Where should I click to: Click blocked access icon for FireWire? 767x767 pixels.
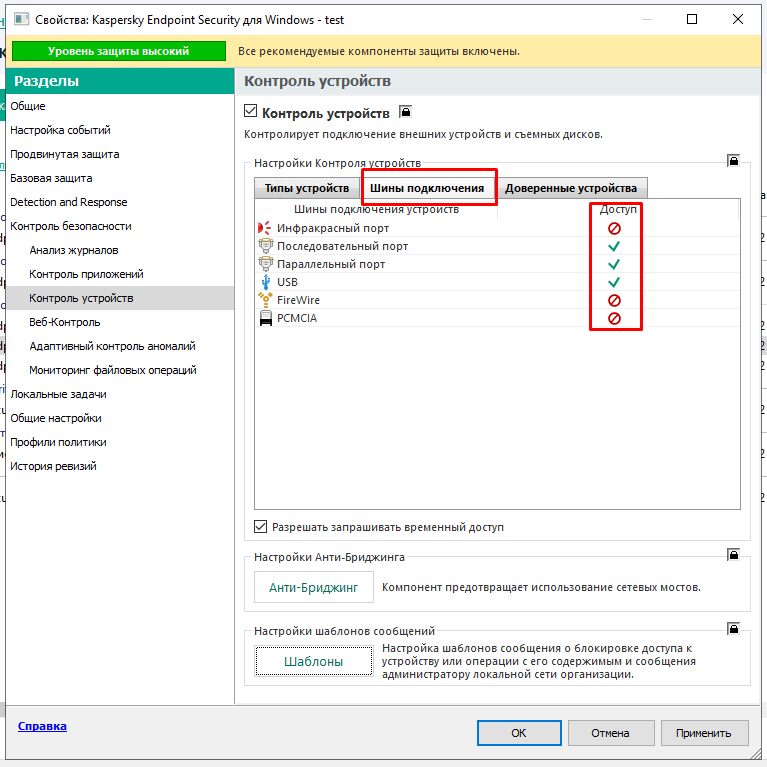pyautogui.click(x=614, y=300)
